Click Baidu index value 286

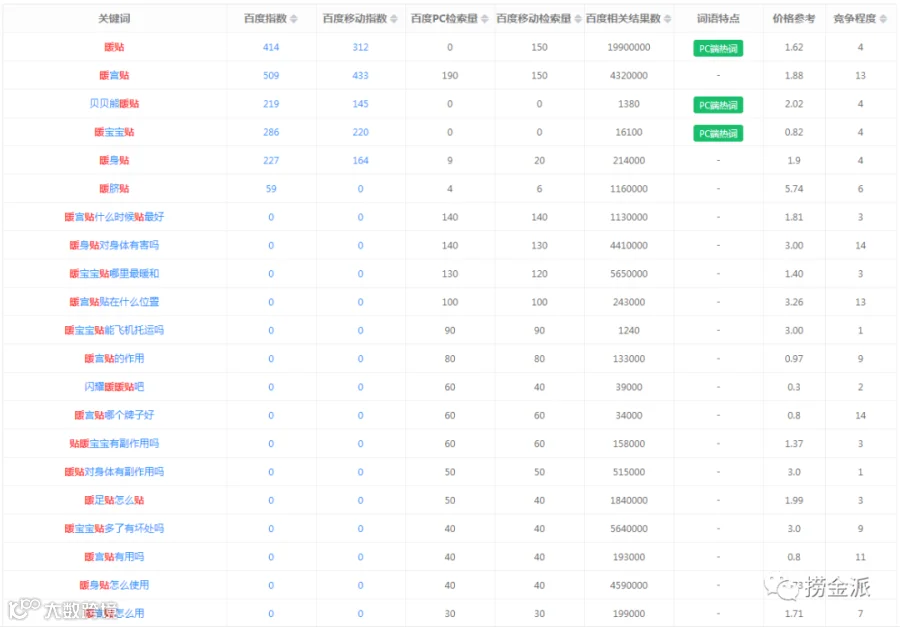pyautogui.click(x=271, y=132)
